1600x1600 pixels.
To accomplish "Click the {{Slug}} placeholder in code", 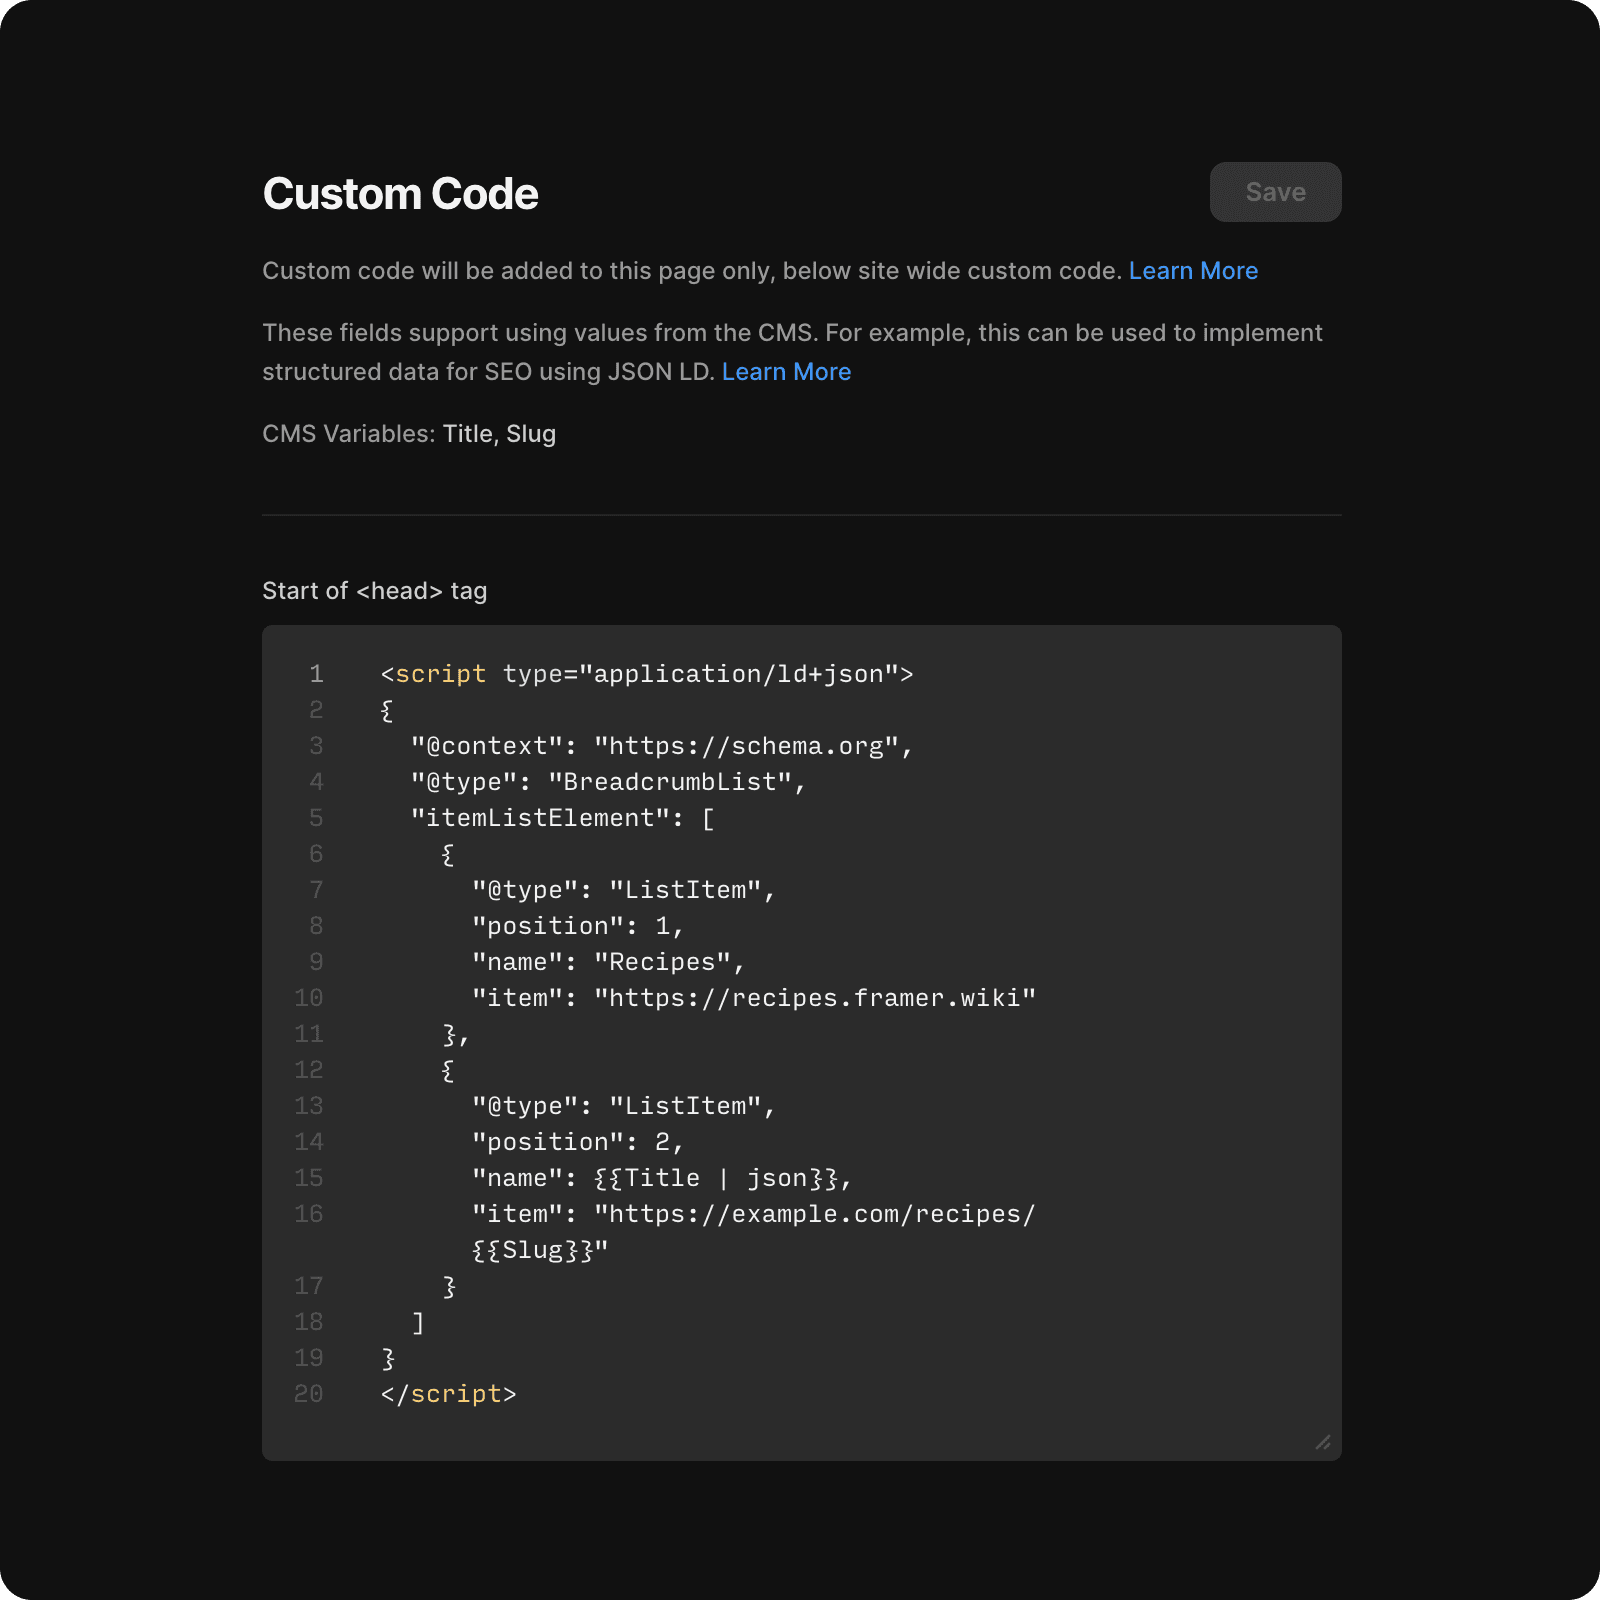I will pos(533,1250).
